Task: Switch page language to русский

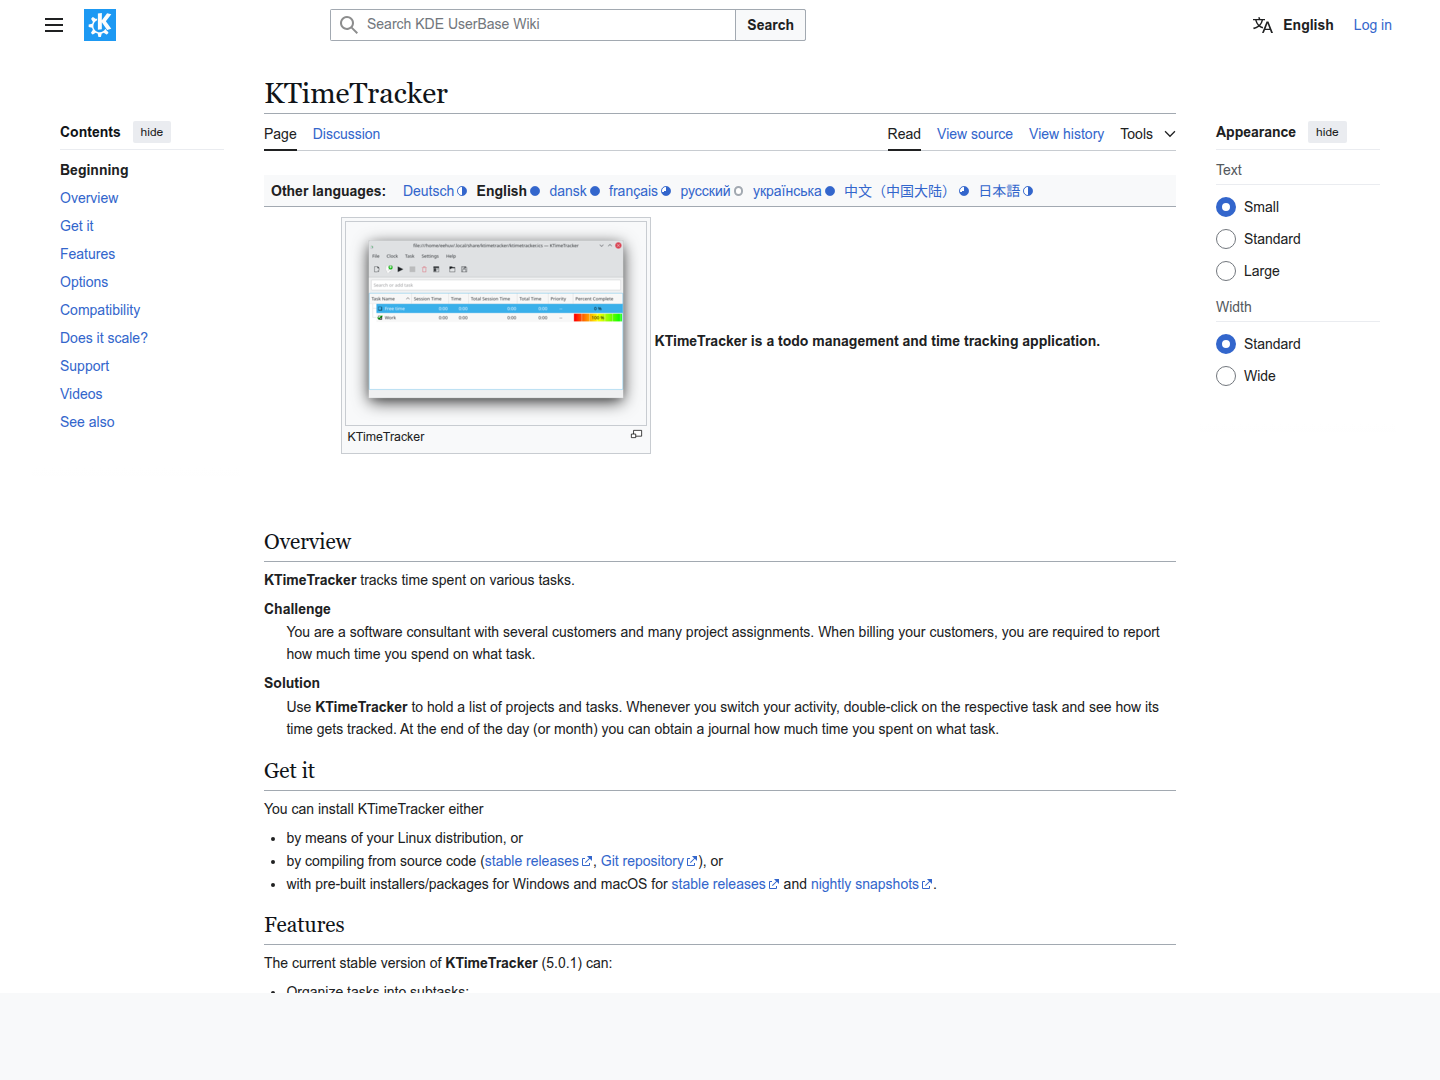Action: (705, 191)
